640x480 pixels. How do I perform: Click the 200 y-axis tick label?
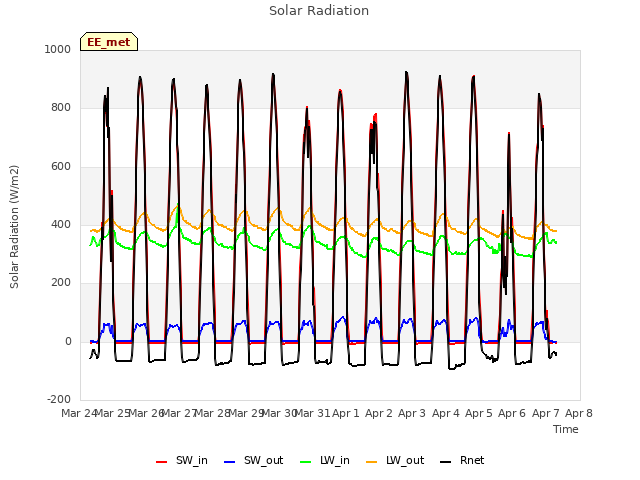pos(61,282)
